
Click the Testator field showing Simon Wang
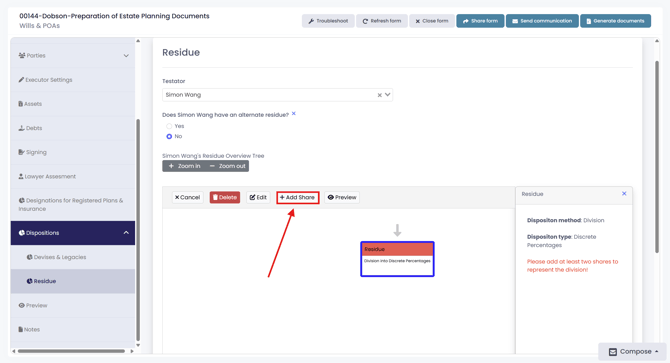point(277,95)
